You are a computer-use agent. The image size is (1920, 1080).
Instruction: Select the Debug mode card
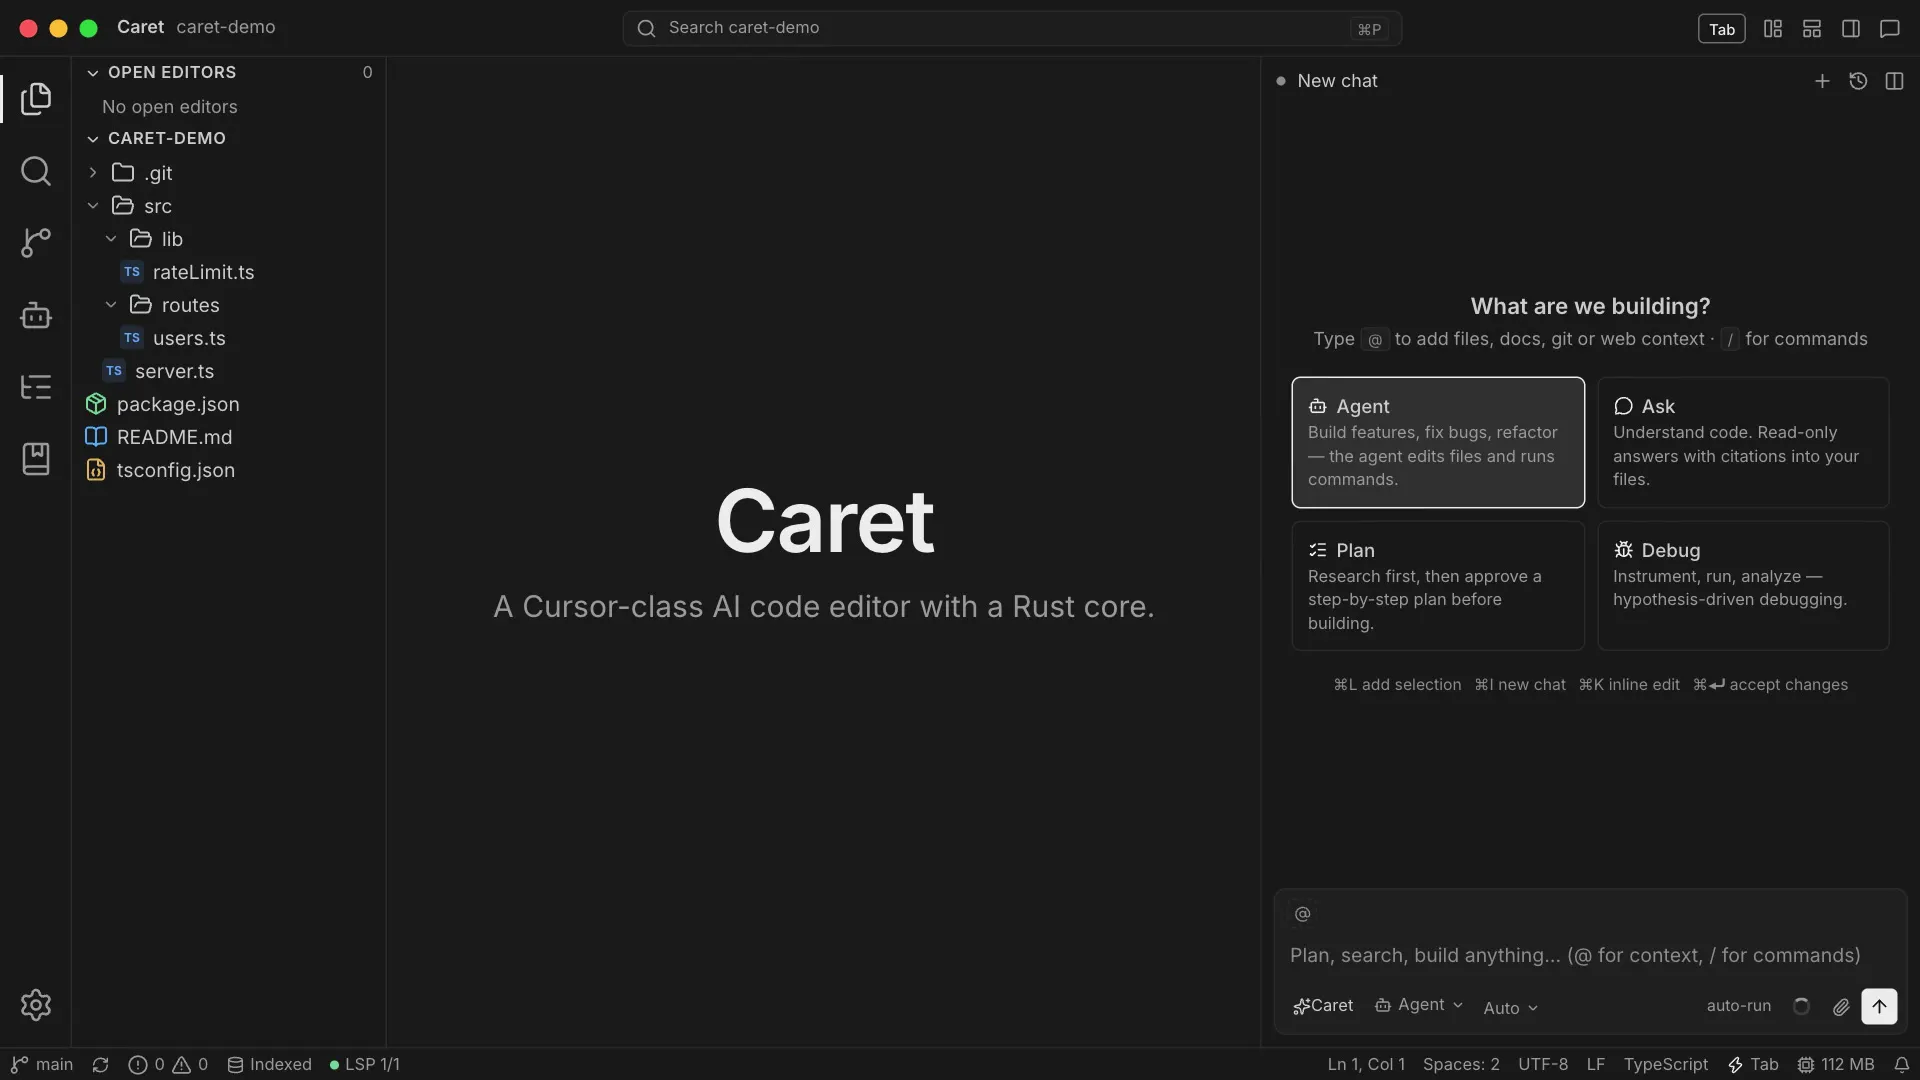coord(1743,586)
